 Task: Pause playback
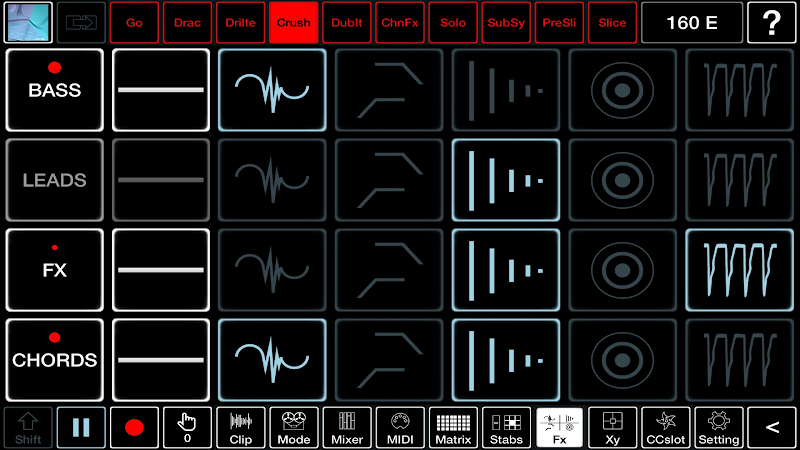click(x=81, y=428)
